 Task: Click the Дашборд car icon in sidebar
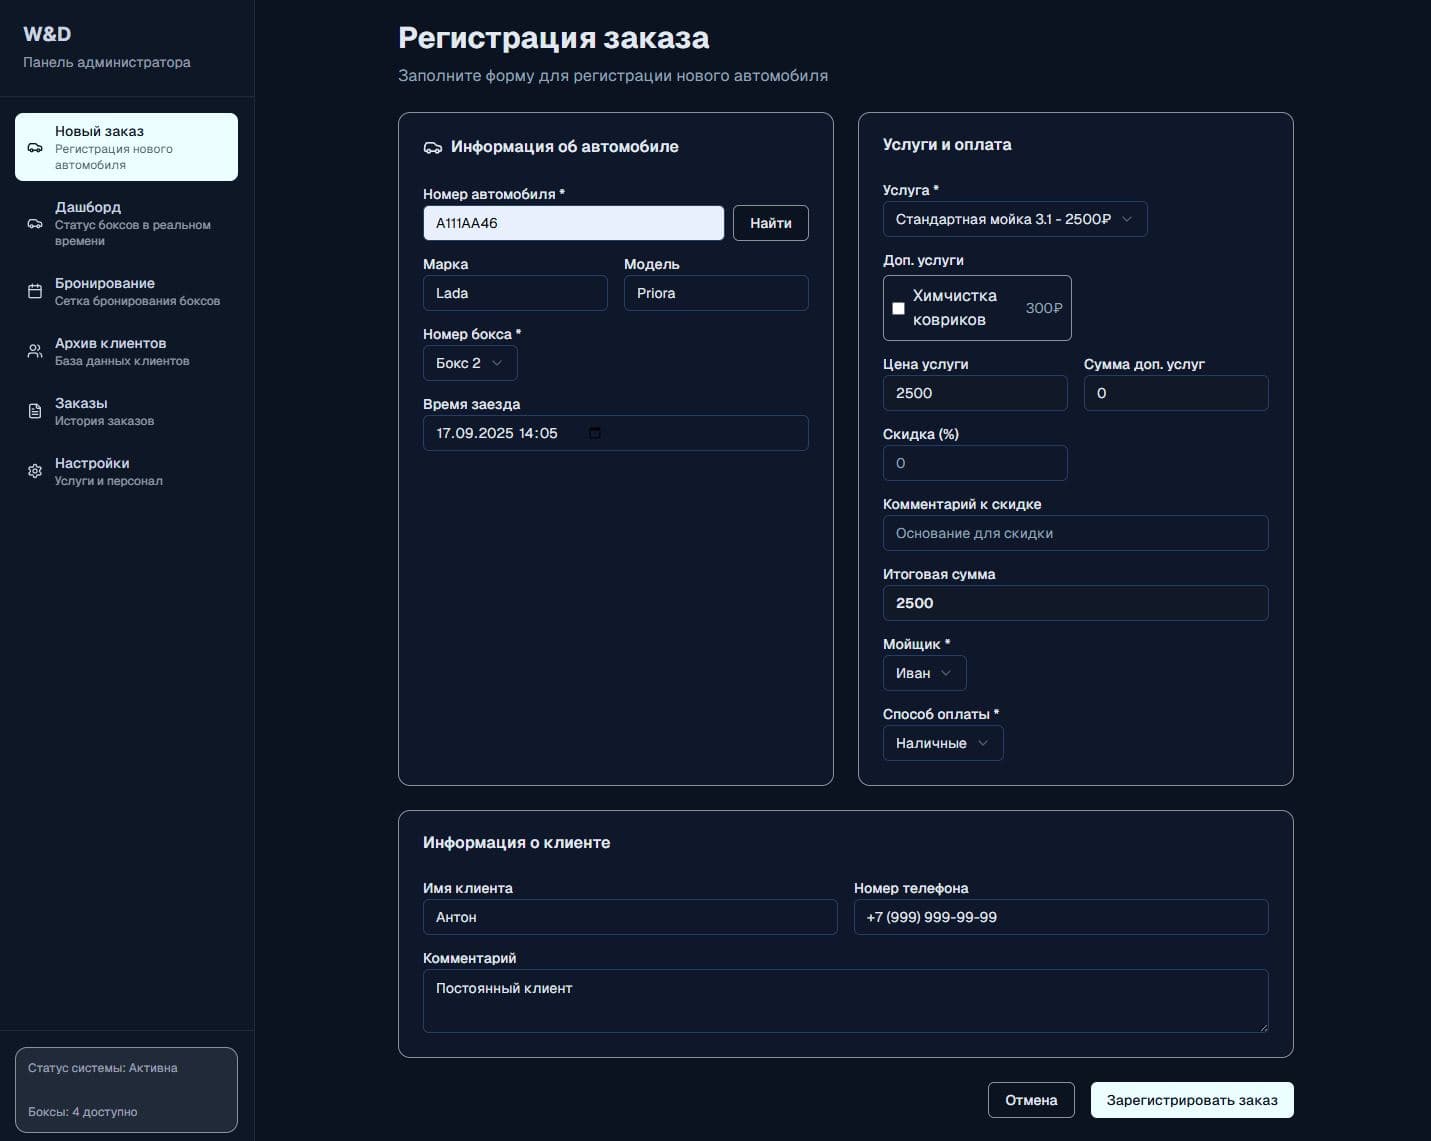[35, 224]
